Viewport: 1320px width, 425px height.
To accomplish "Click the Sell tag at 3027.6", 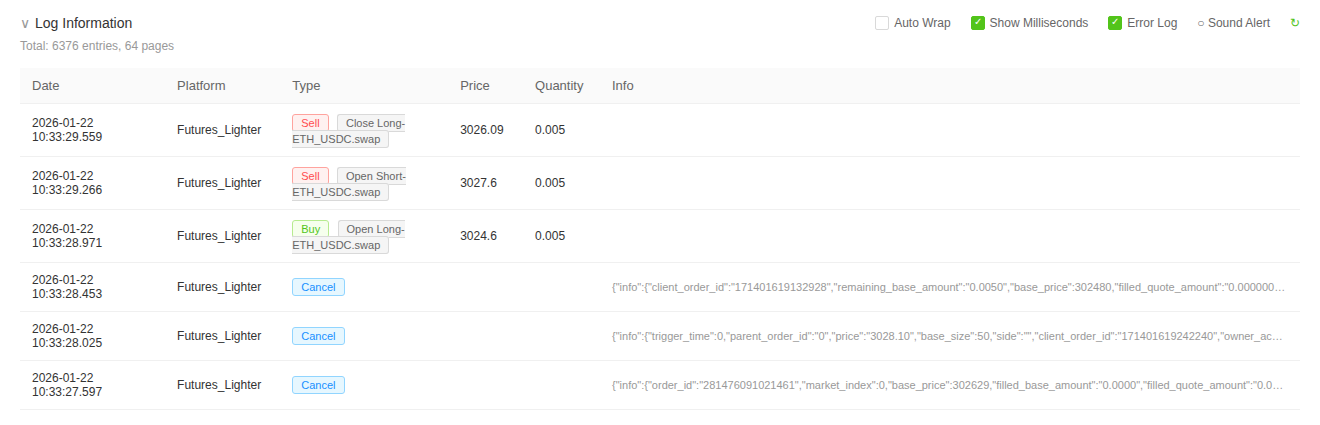I will (x=310, y=176).
